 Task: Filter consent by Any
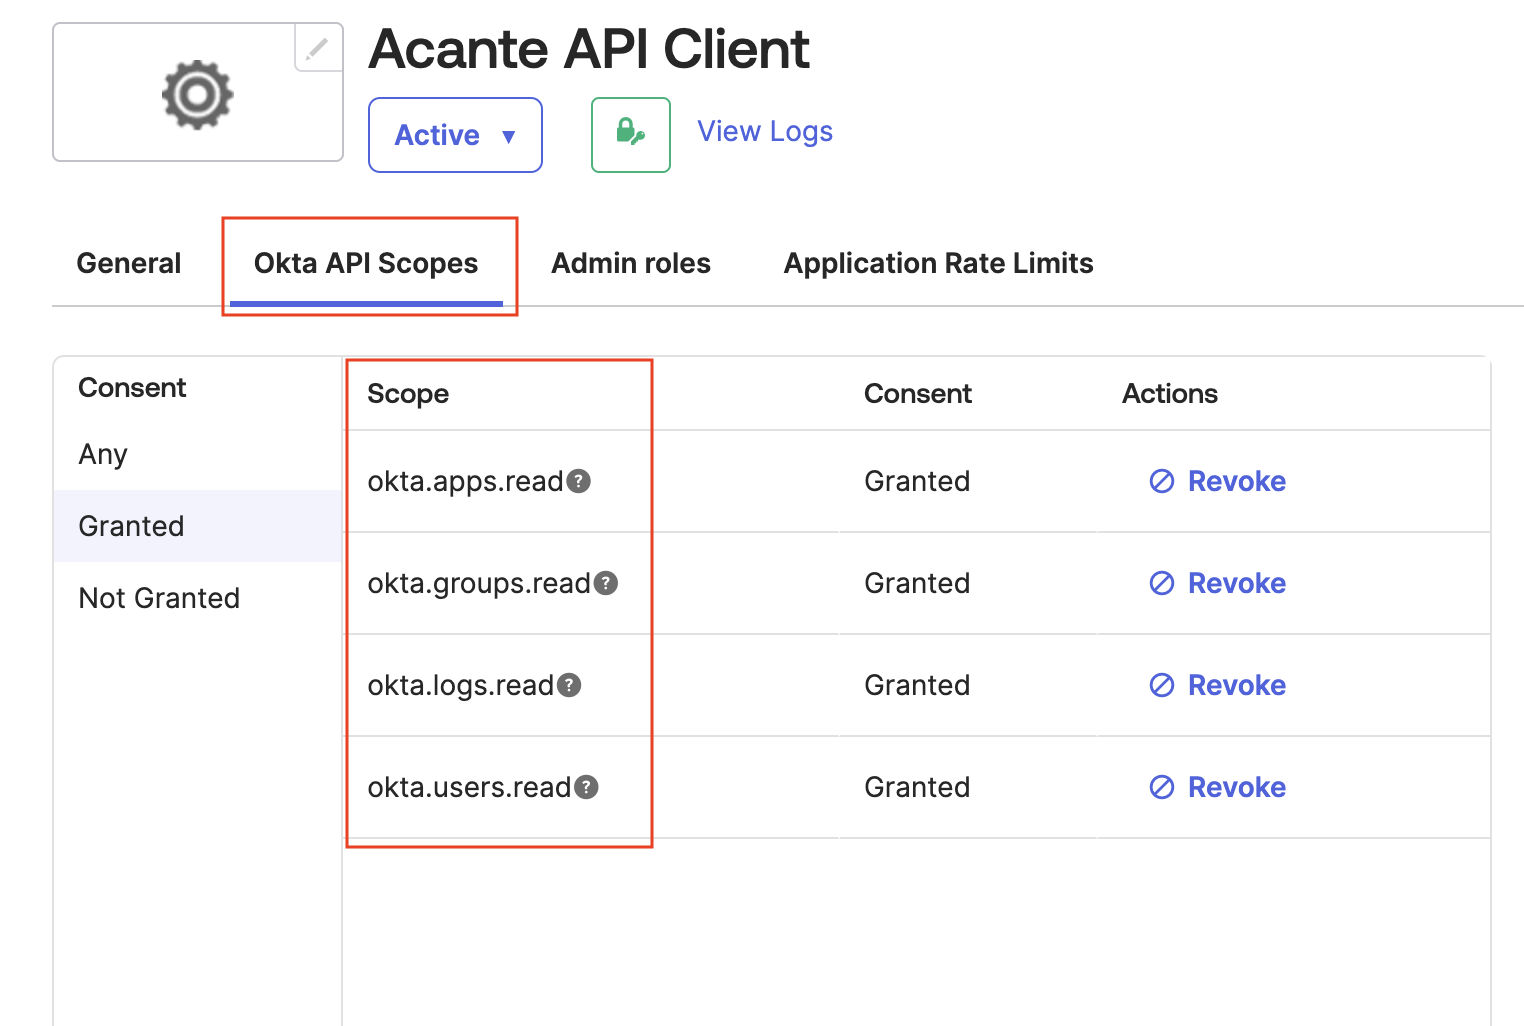click(198, 454)
